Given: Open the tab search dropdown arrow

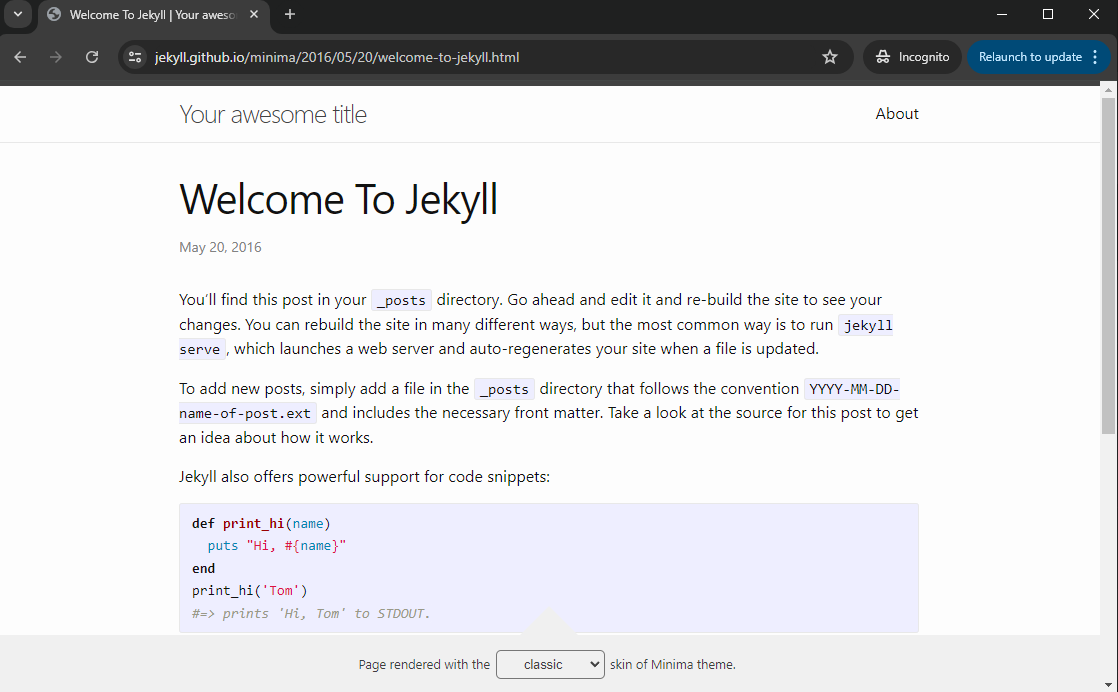Looking at the screenshot, I should 17,14.
